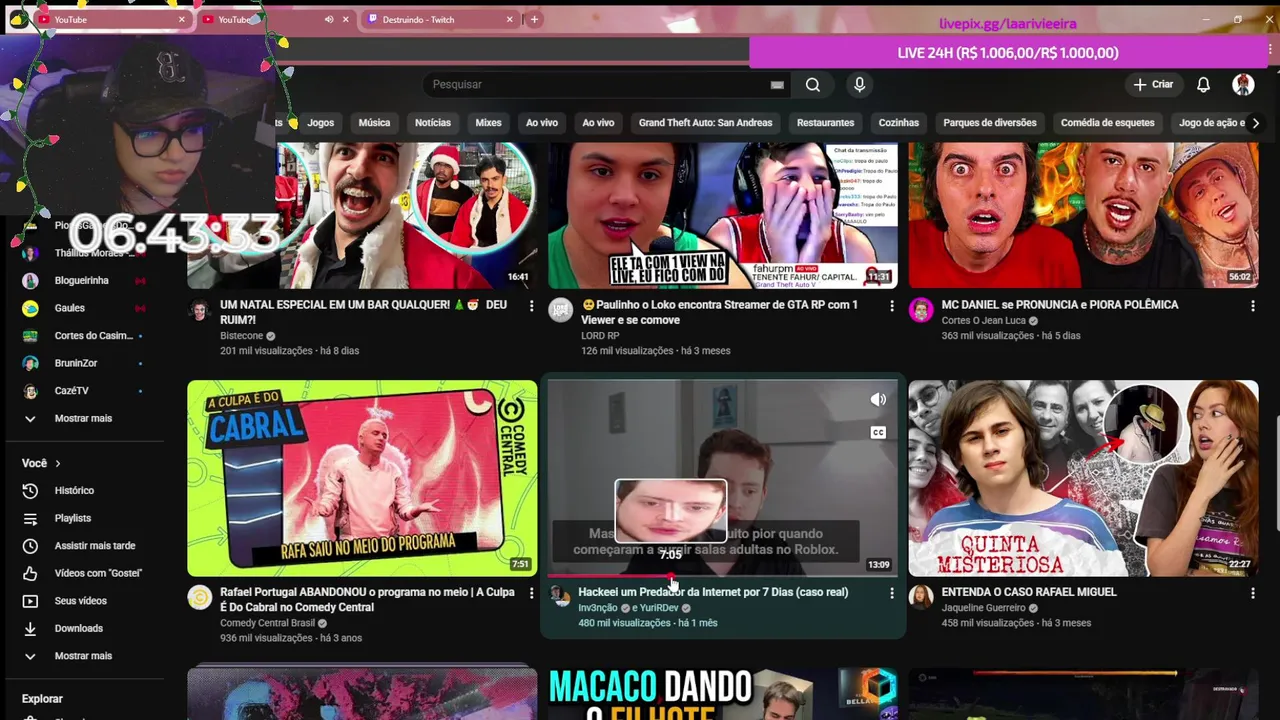Select the Cozinhas category chip
The width and height of the screenshot is (1280, 720).
[898, 123]
